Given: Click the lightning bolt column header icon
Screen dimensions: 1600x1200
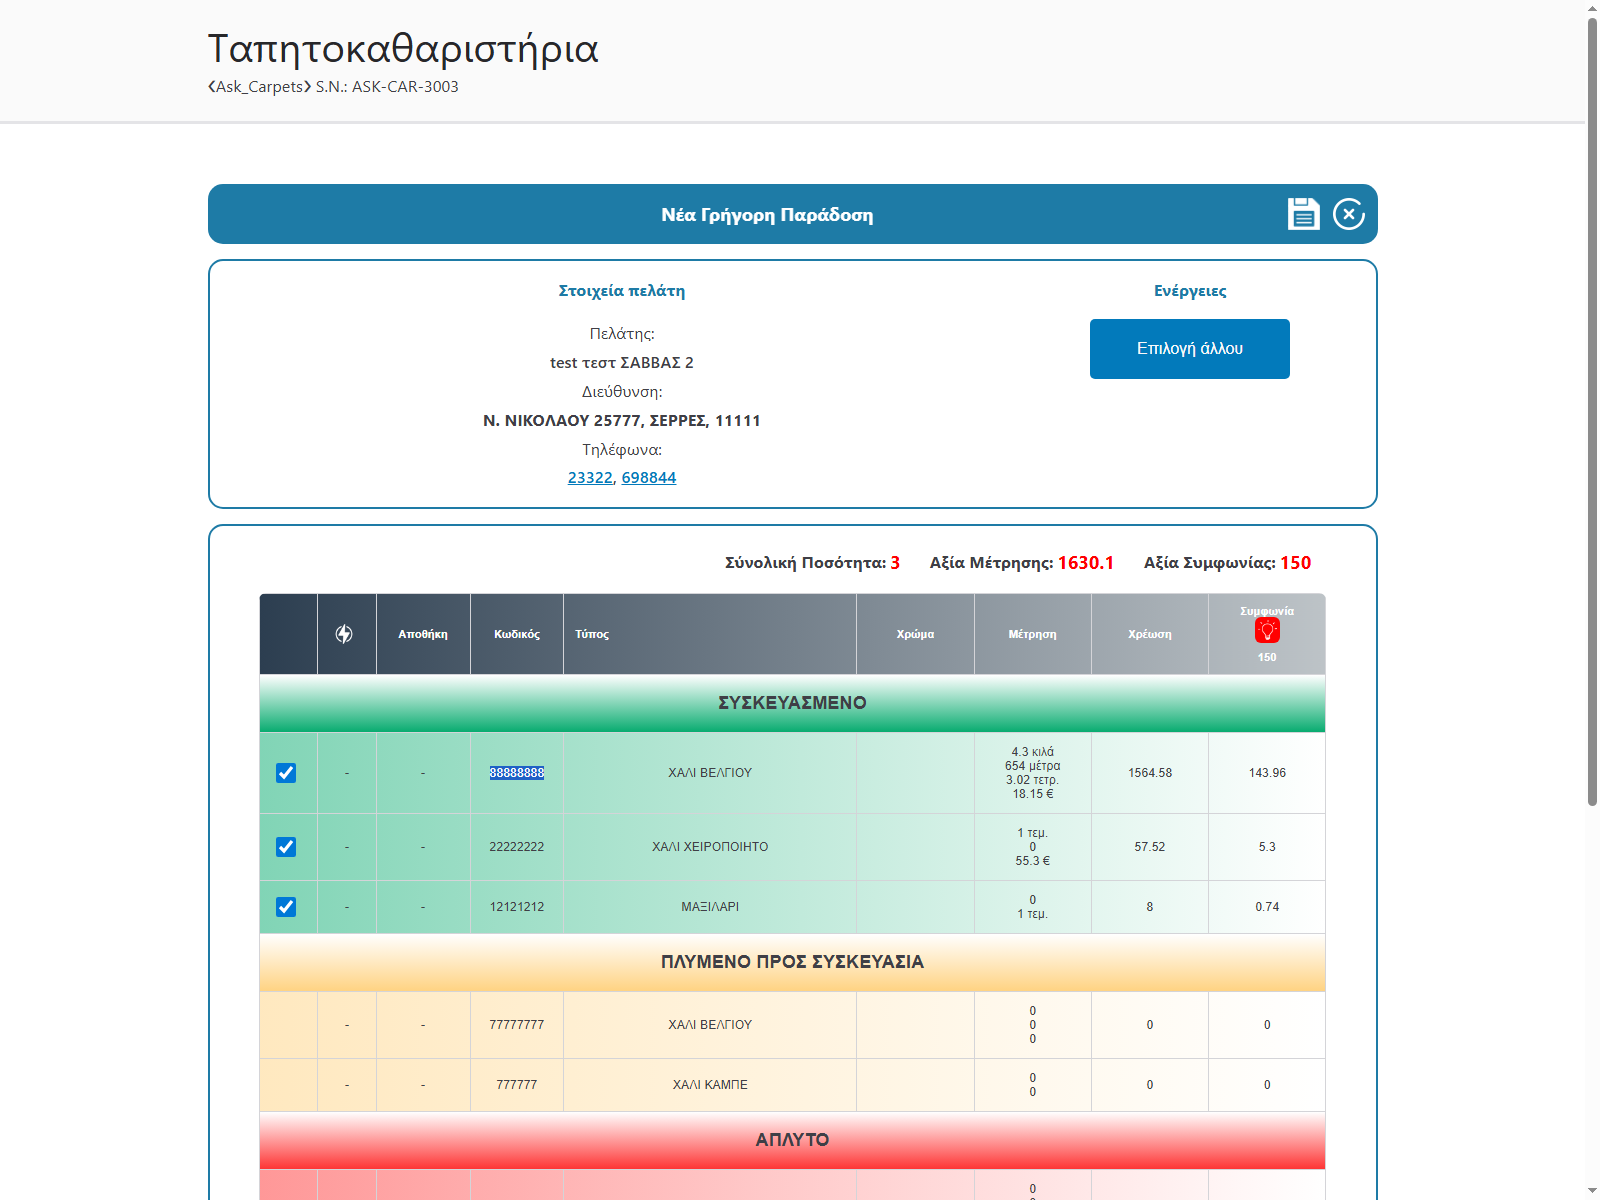Looking at the screenshot, I should [x=344, y=634].
